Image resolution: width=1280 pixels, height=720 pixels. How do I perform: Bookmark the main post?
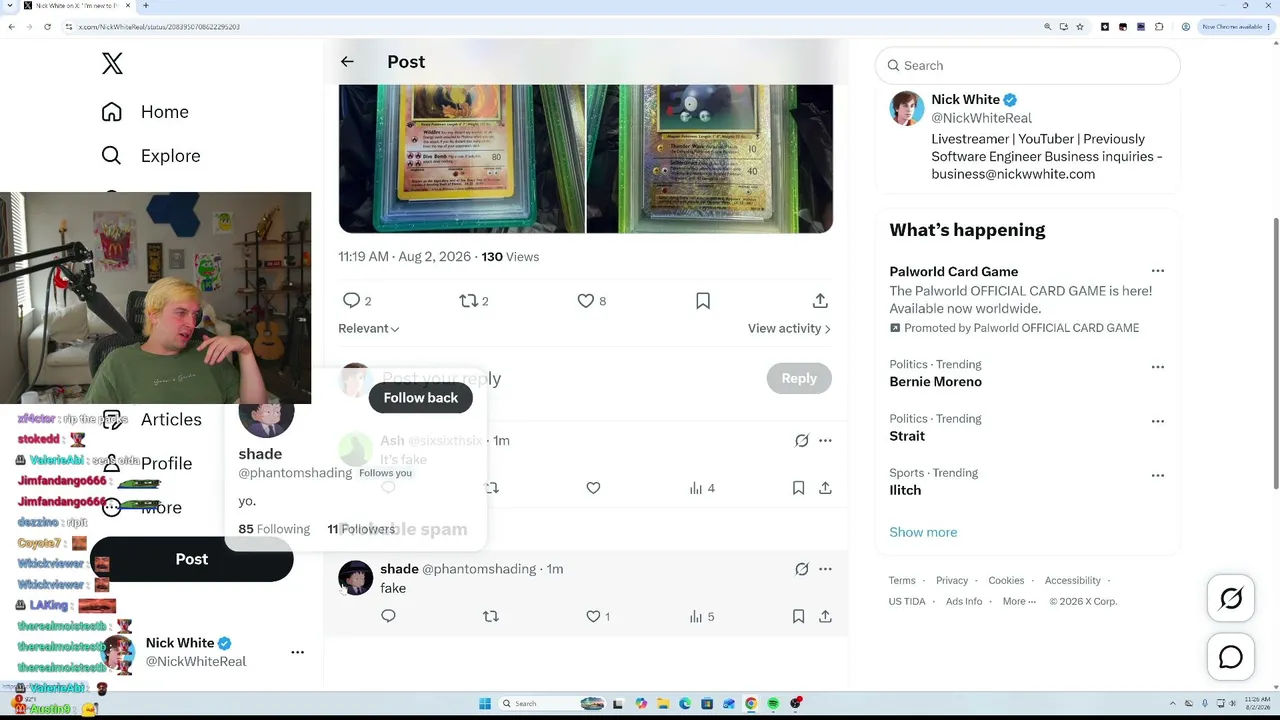703,301
